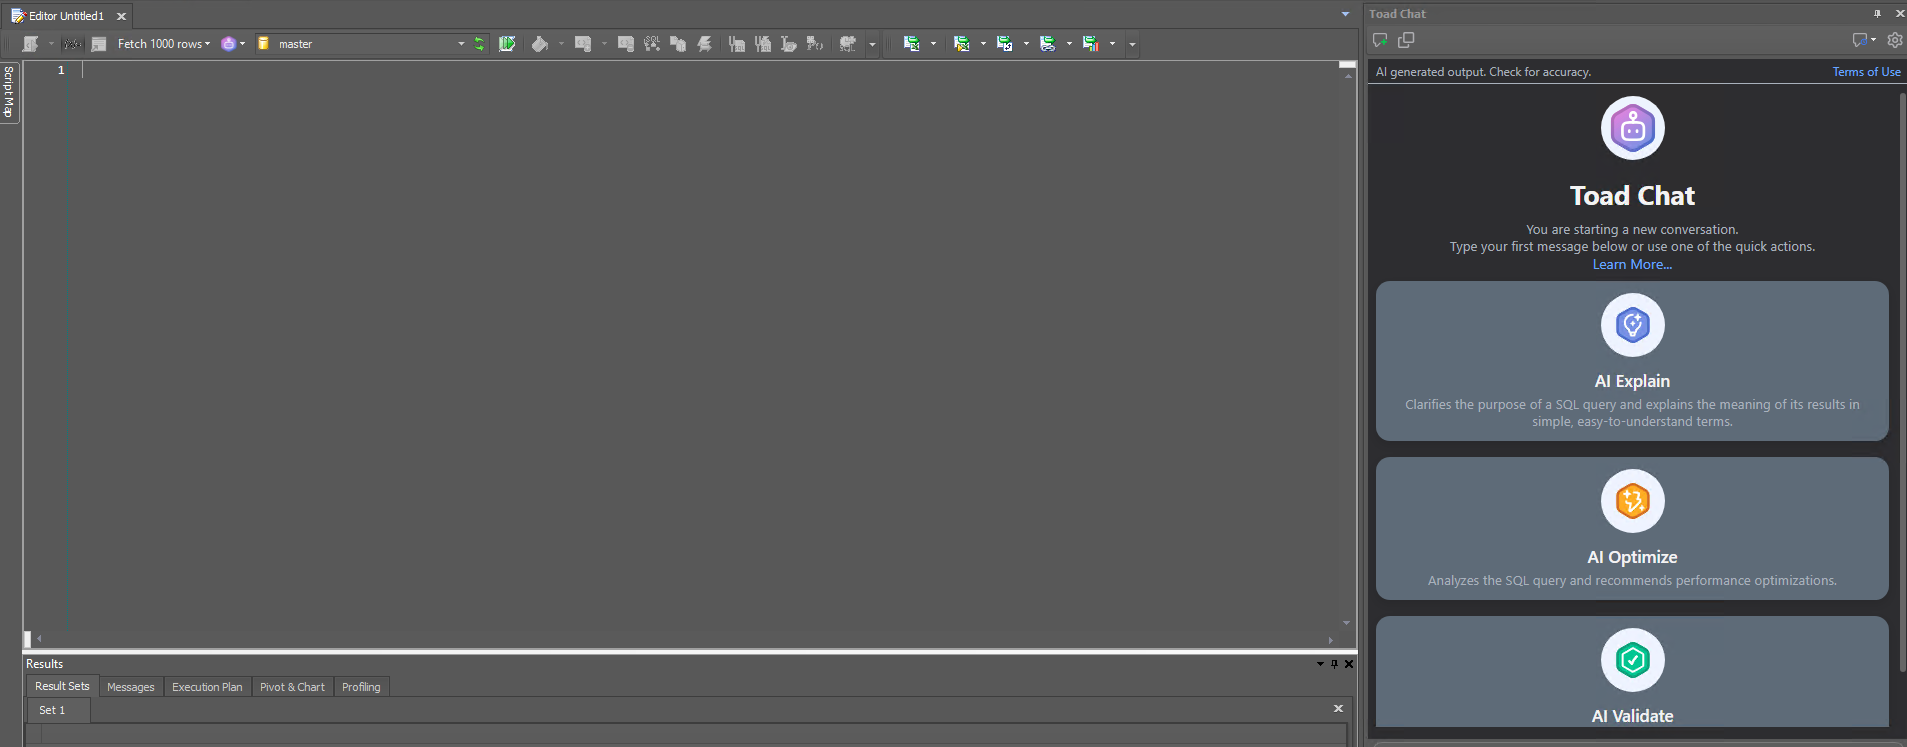Screen dimensions: 1907x747
Task: Open the Pivot & Chart tab
Action: pos(292,687)
